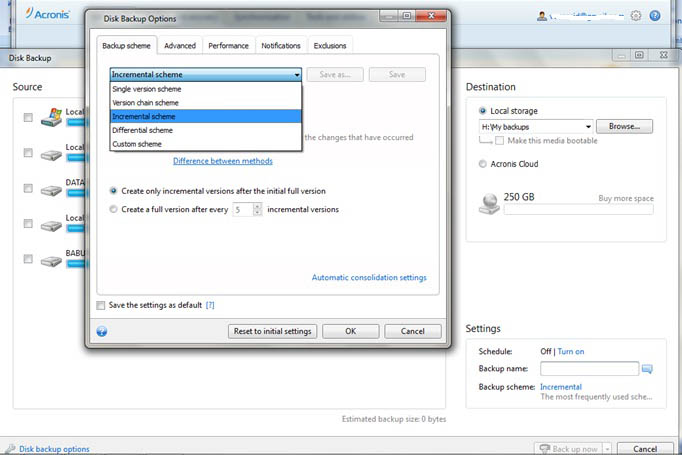Viewport: 682px width, 455px height.
Task: Open the H:\My backups destination dropdown
Action: [x=588, y=127]
